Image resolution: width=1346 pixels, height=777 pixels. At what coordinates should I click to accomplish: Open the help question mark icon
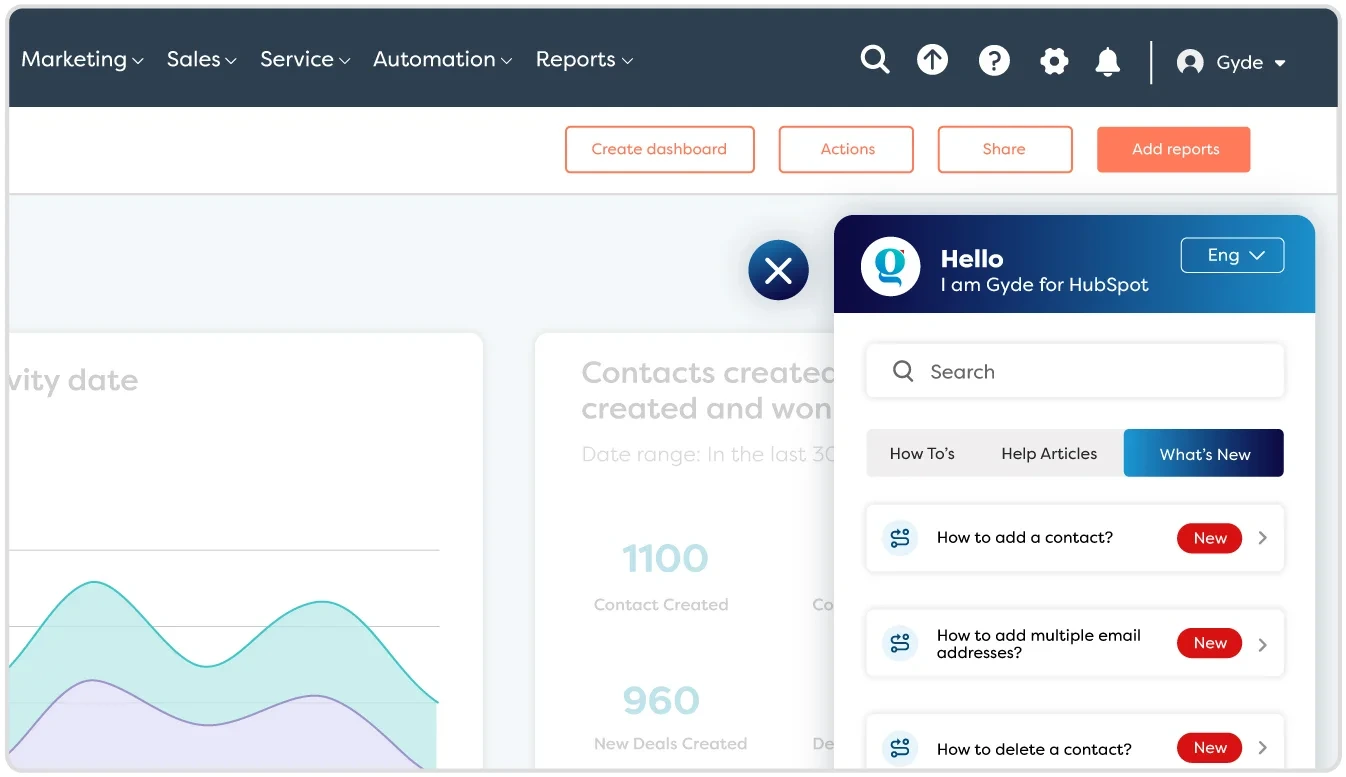pyautogui.click(x=994, y=59)
